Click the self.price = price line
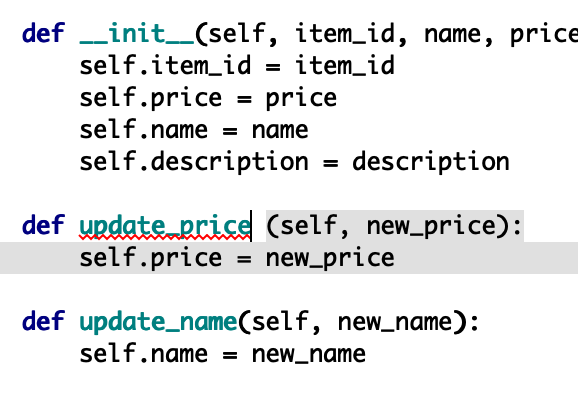This screenshot has width=578, height=404. [x=208, y=98]
